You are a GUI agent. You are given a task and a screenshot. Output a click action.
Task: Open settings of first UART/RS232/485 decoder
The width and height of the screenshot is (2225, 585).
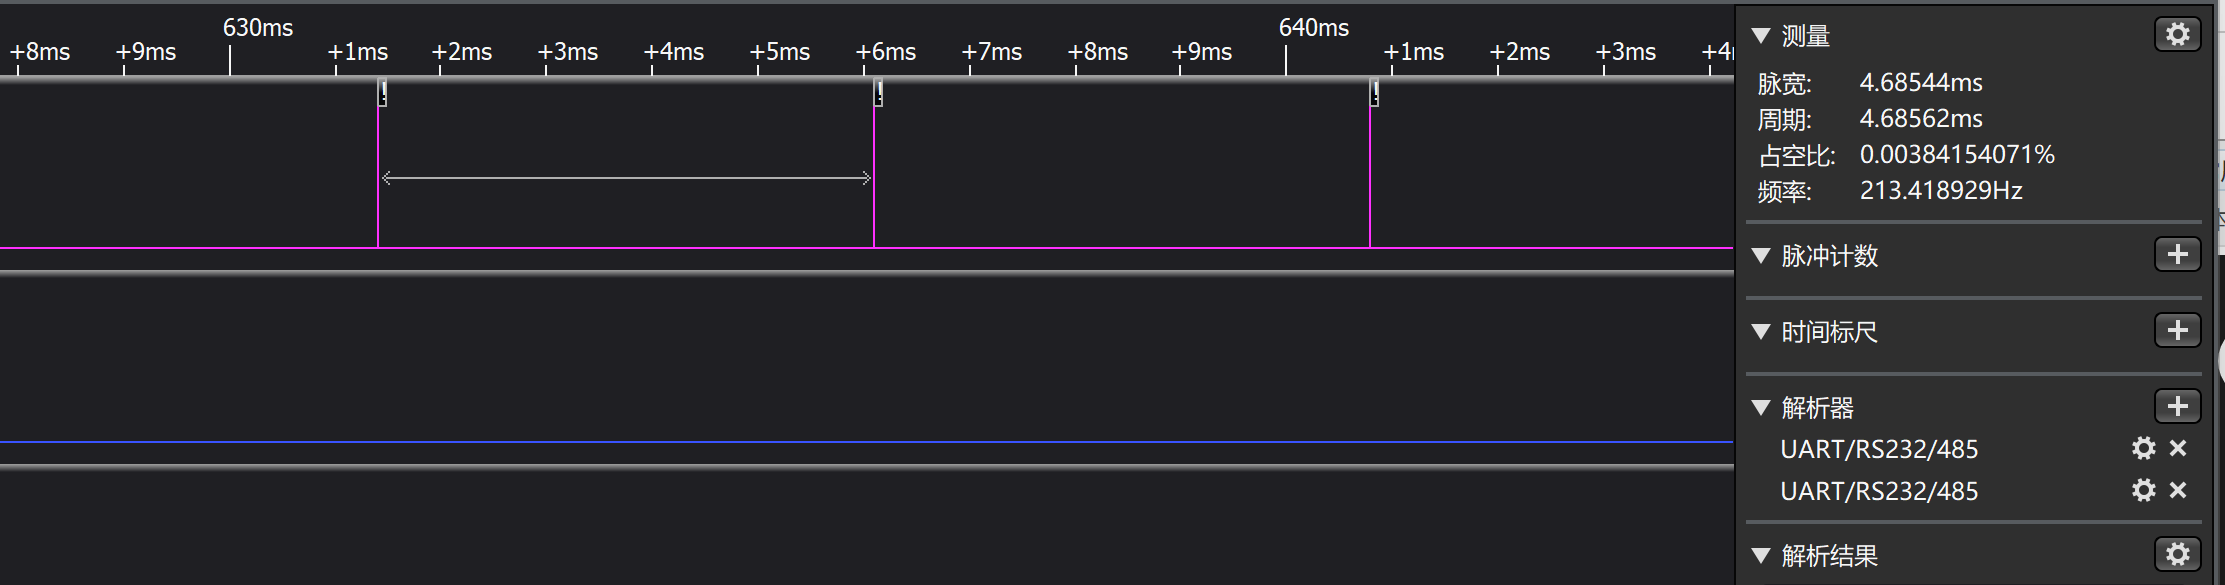(x=2143, y=449)
